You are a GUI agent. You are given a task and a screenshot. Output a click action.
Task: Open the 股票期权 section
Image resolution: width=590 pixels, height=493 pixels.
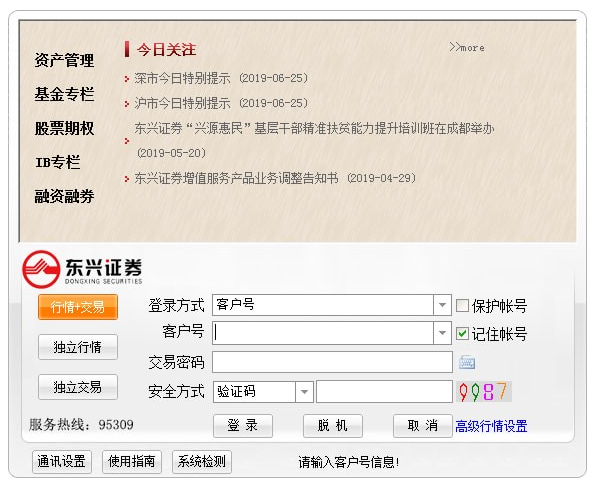coord(64,128)
